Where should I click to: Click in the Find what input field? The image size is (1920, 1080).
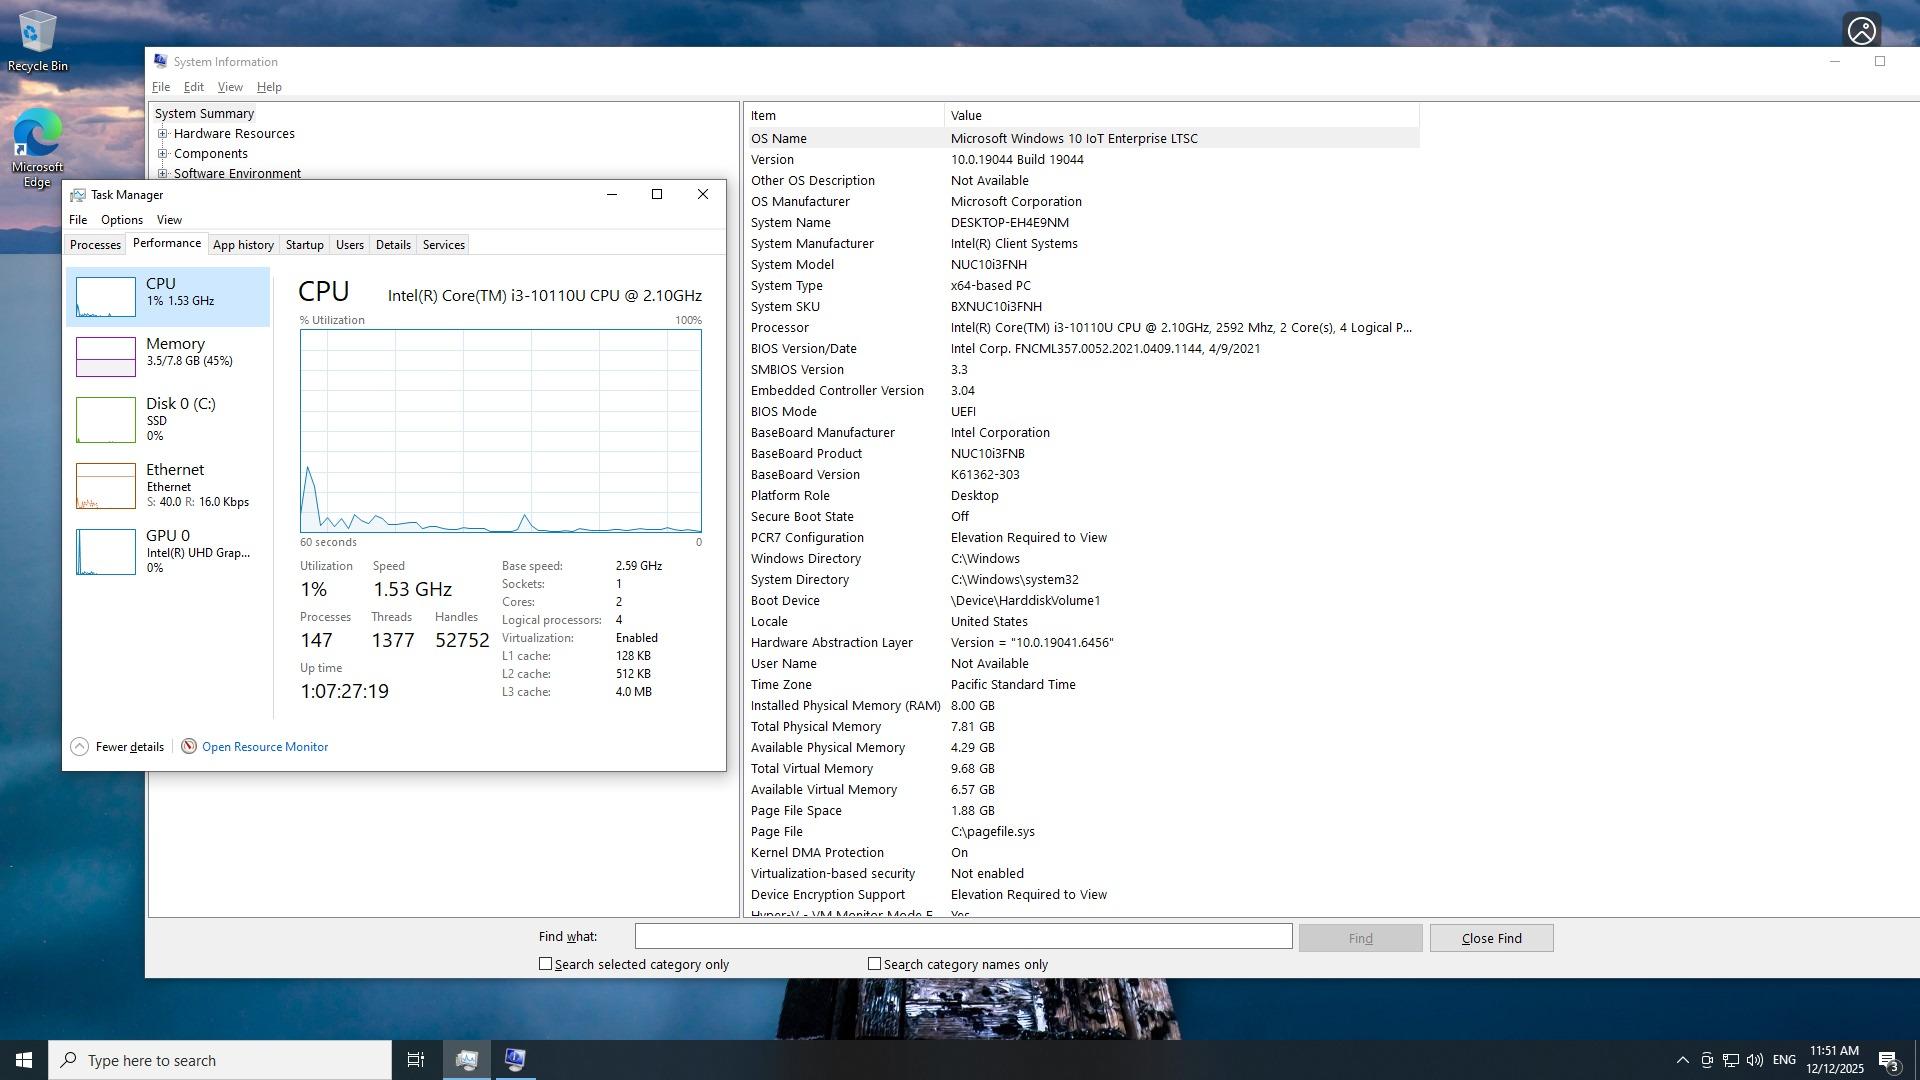pyautogui.click(x=962, y=937)
